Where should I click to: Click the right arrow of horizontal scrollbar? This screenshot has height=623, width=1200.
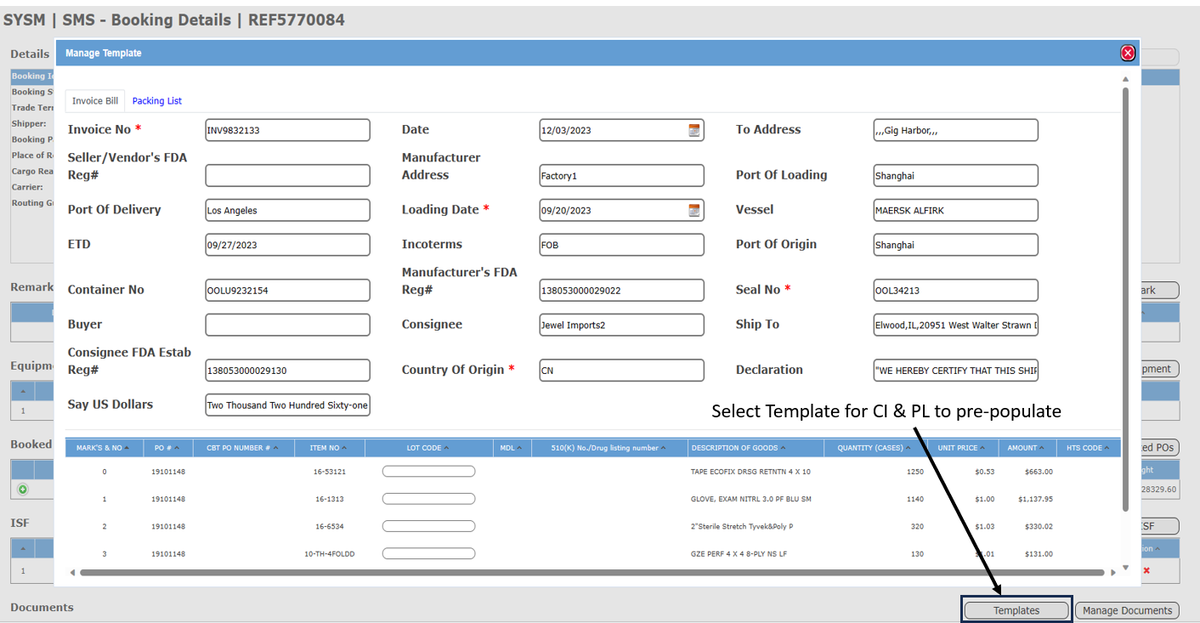coord(1113,573)
